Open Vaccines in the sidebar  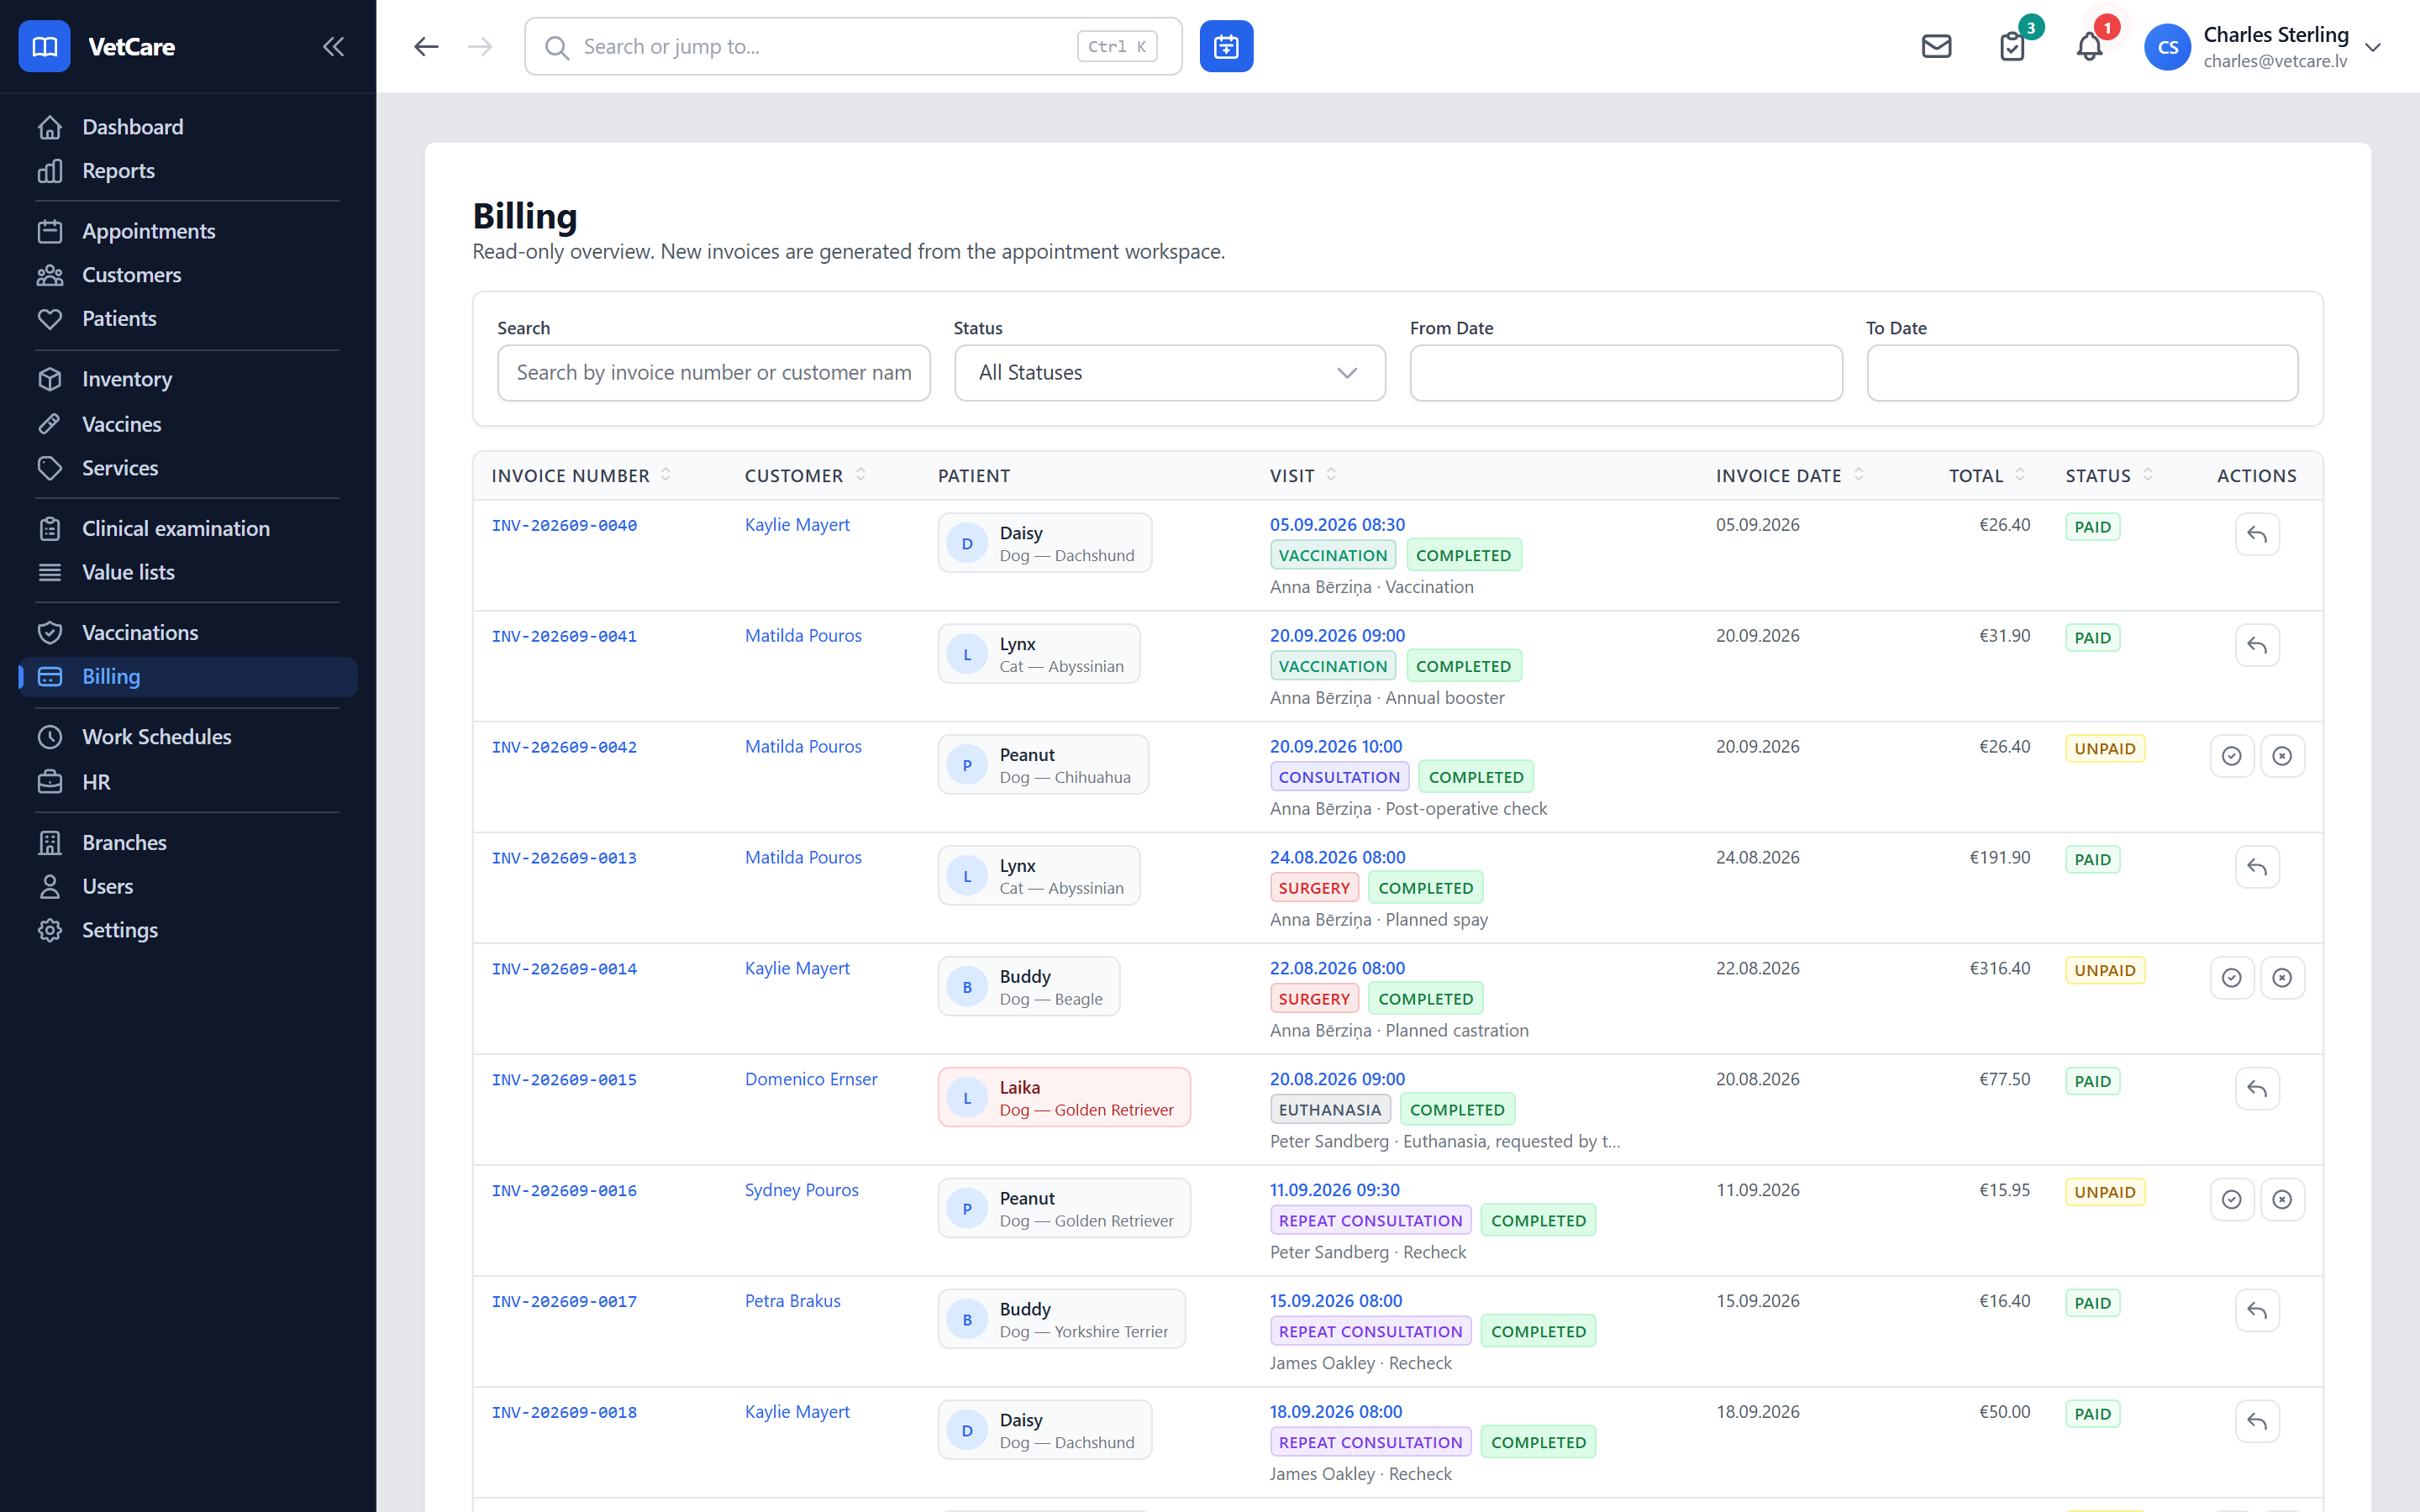pos(188,424)
